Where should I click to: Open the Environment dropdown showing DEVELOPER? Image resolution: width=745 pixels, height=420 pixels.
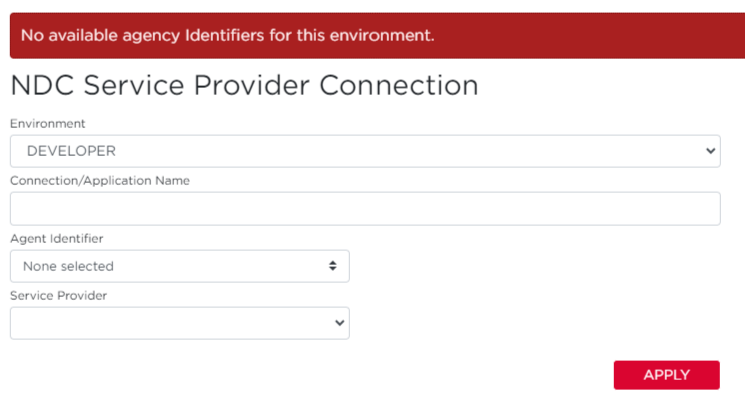coord(365,151)
